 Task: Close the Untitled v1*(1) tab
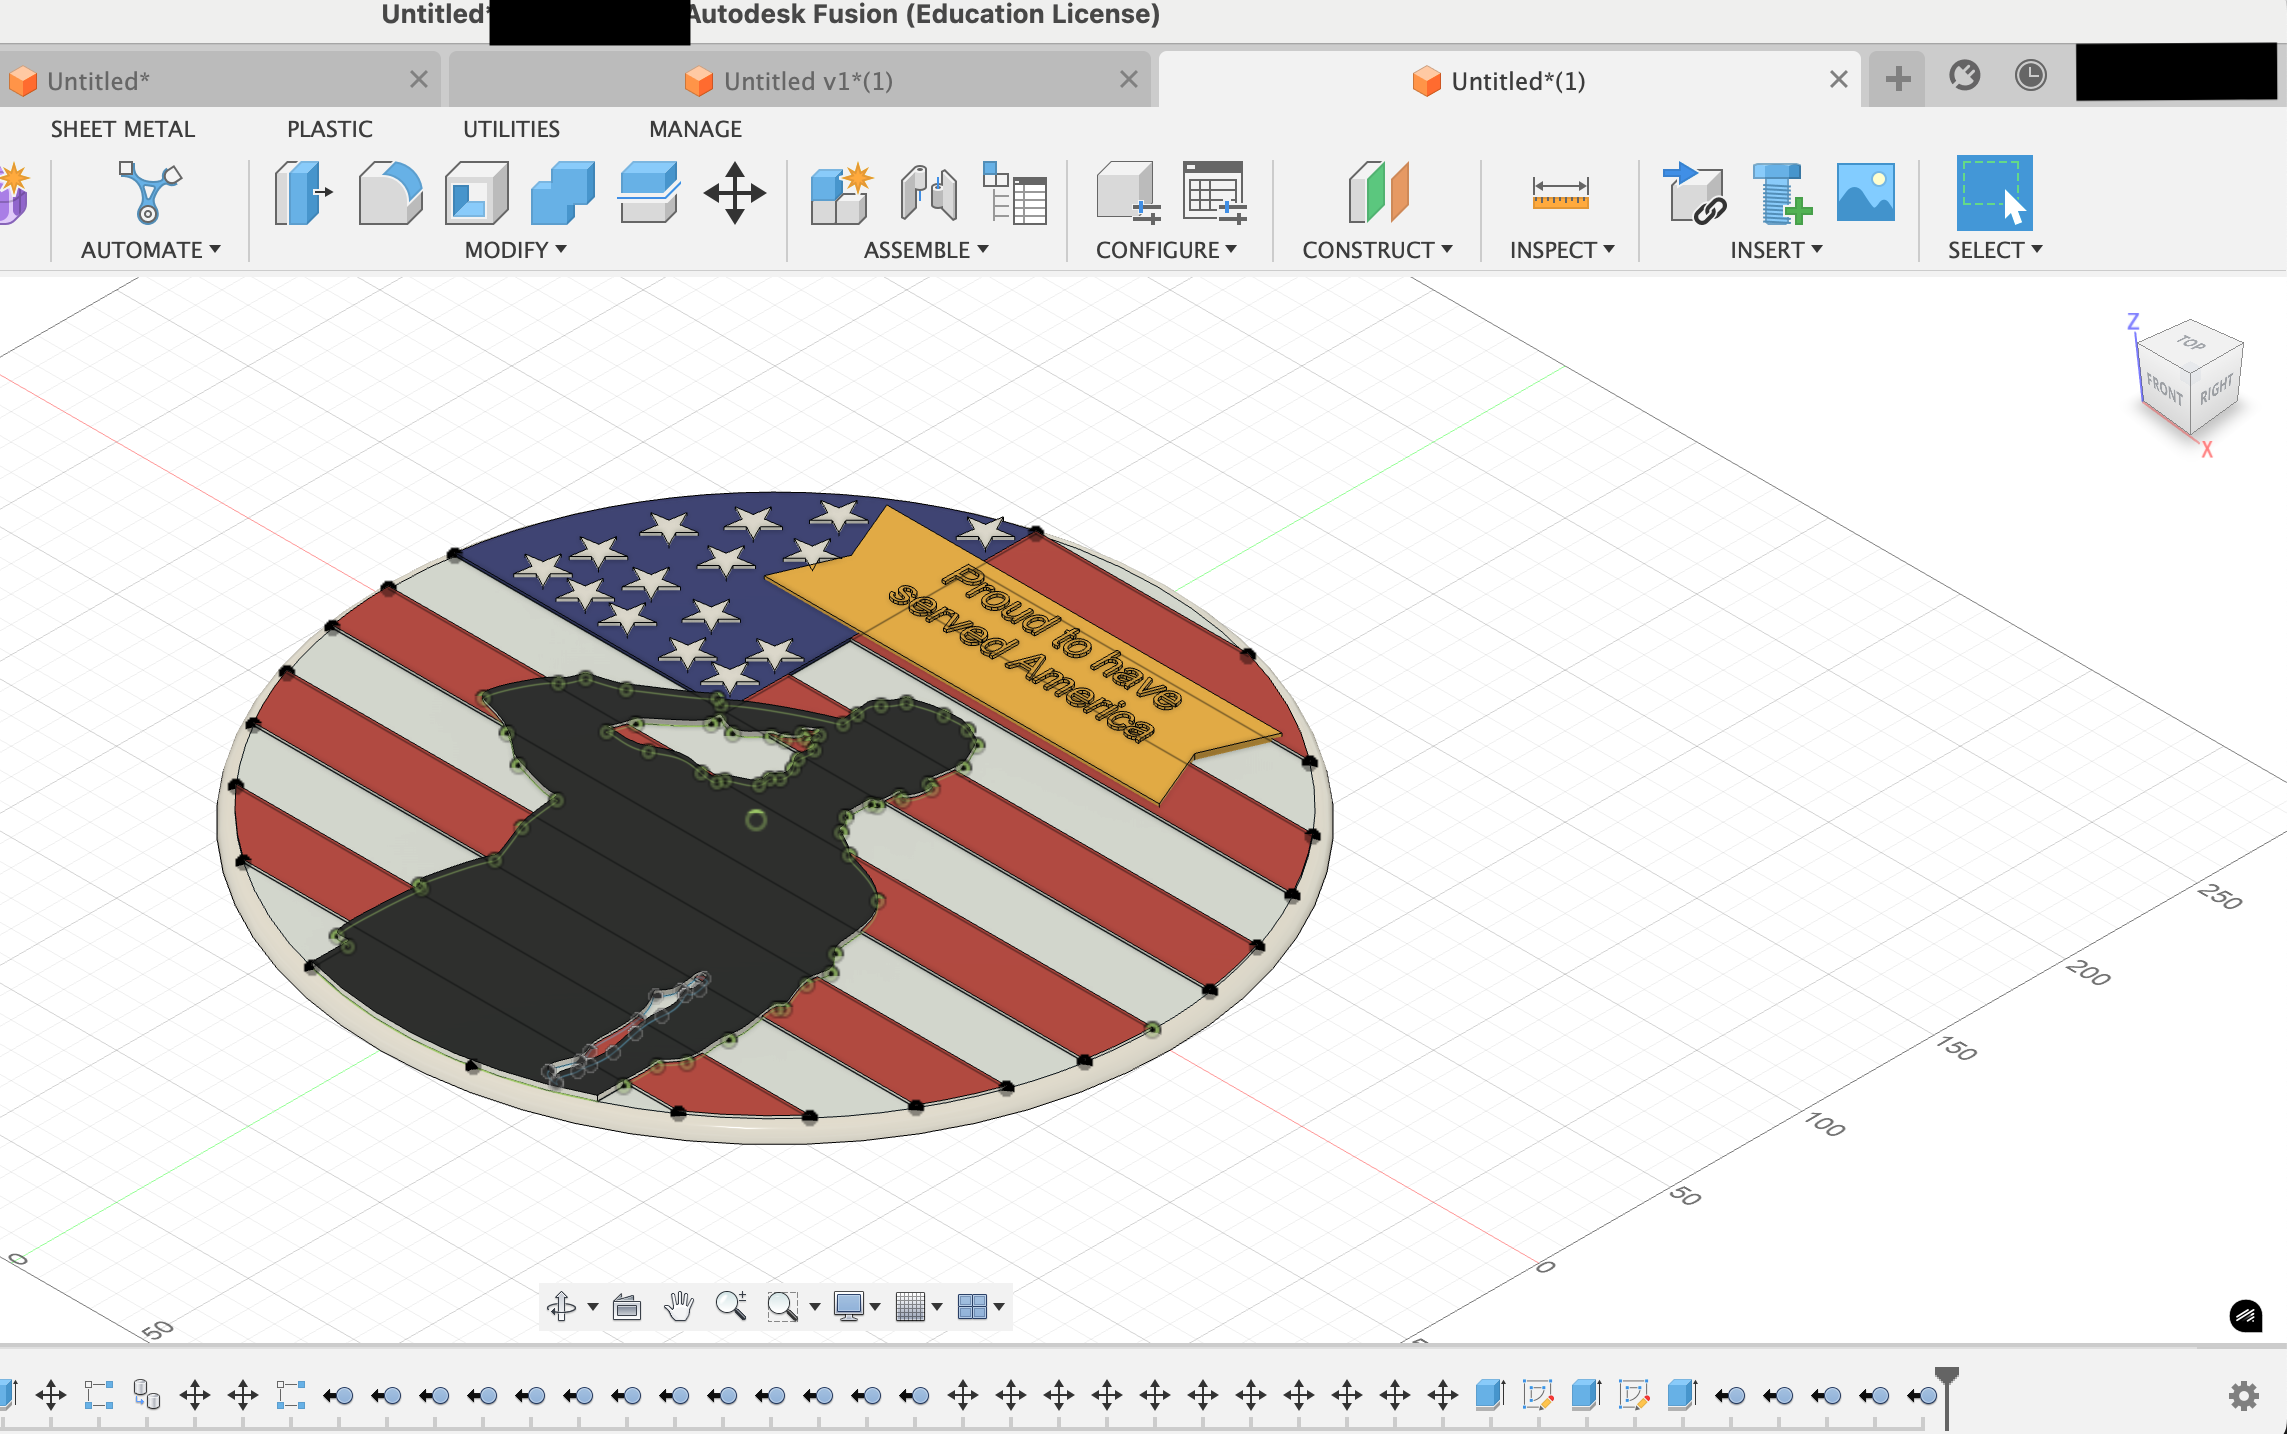(1129, 80)
